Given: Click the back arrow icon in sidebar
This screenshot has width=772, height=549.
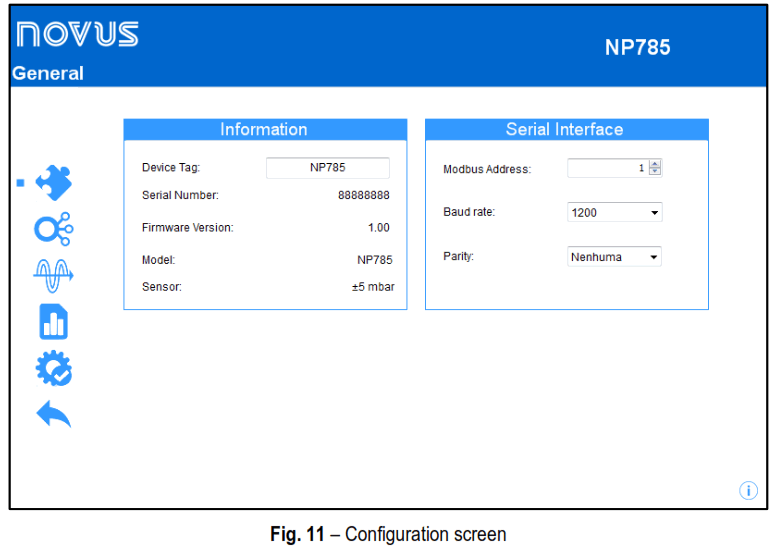Looking at the screenshot, I should [x=54, y=413].
